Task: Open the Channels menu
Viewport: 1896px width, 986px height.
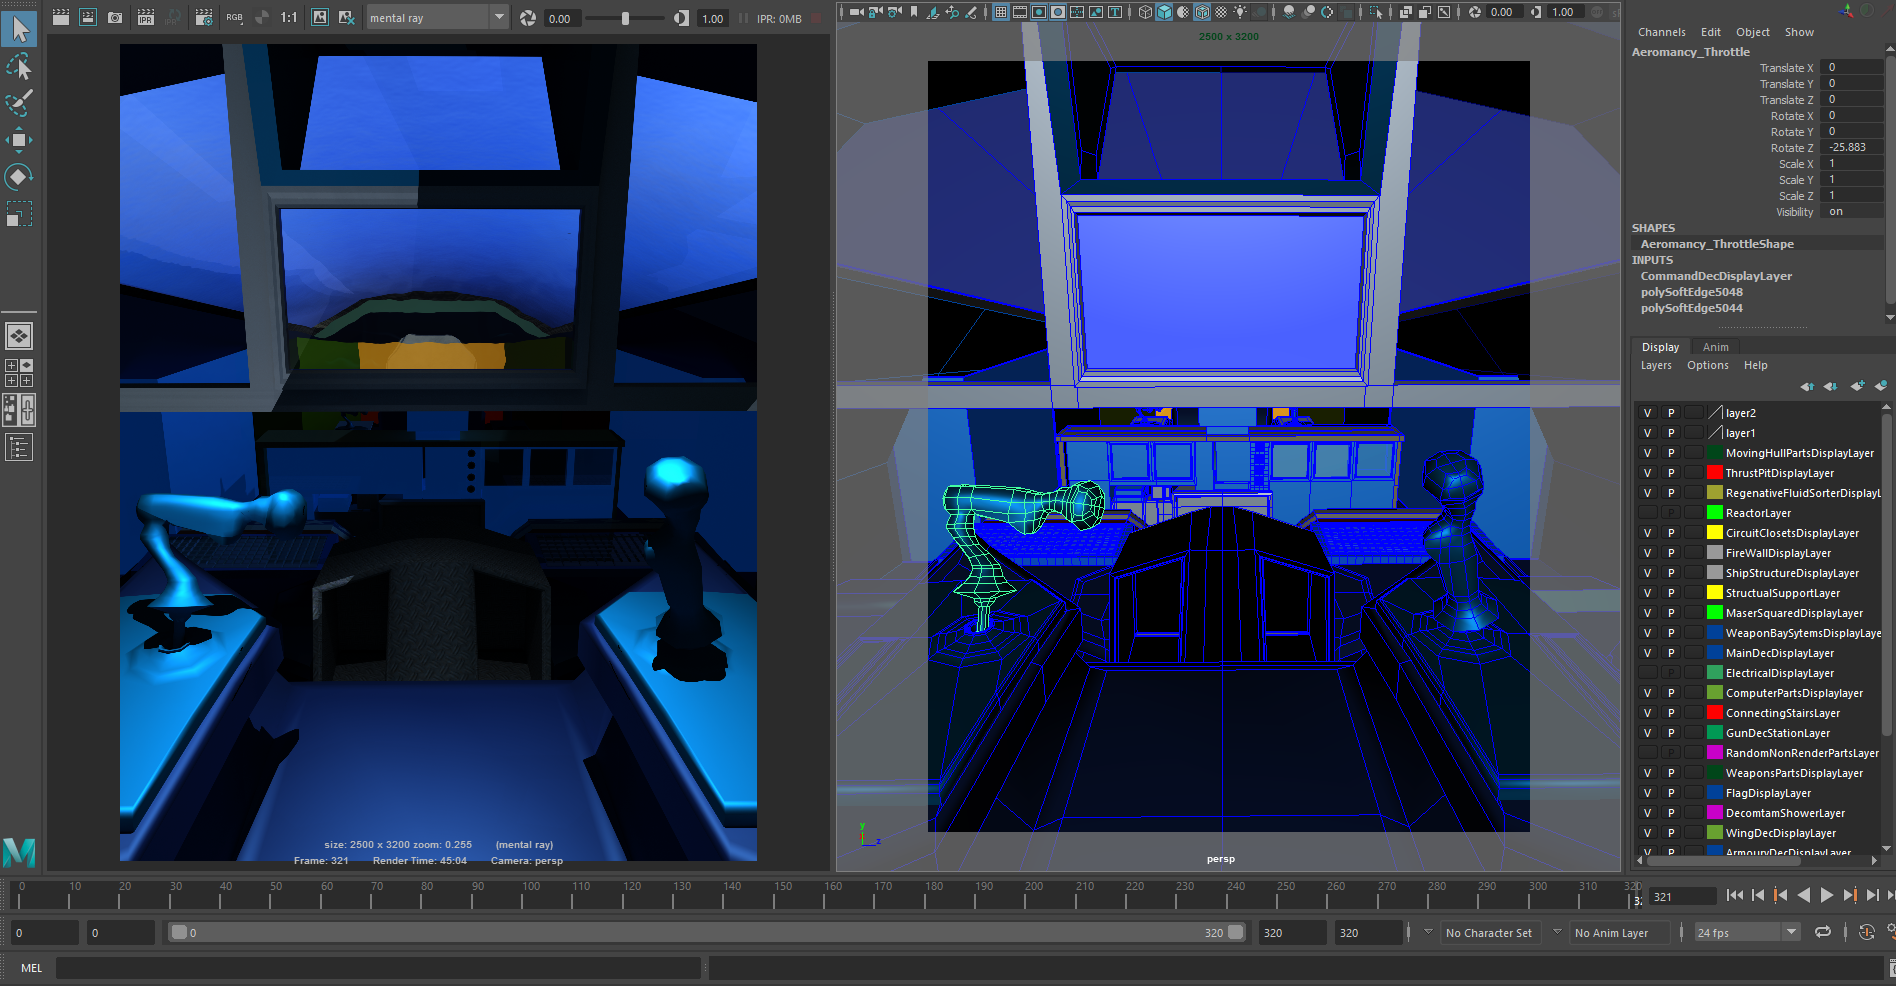Action: tap(1661, 32)
